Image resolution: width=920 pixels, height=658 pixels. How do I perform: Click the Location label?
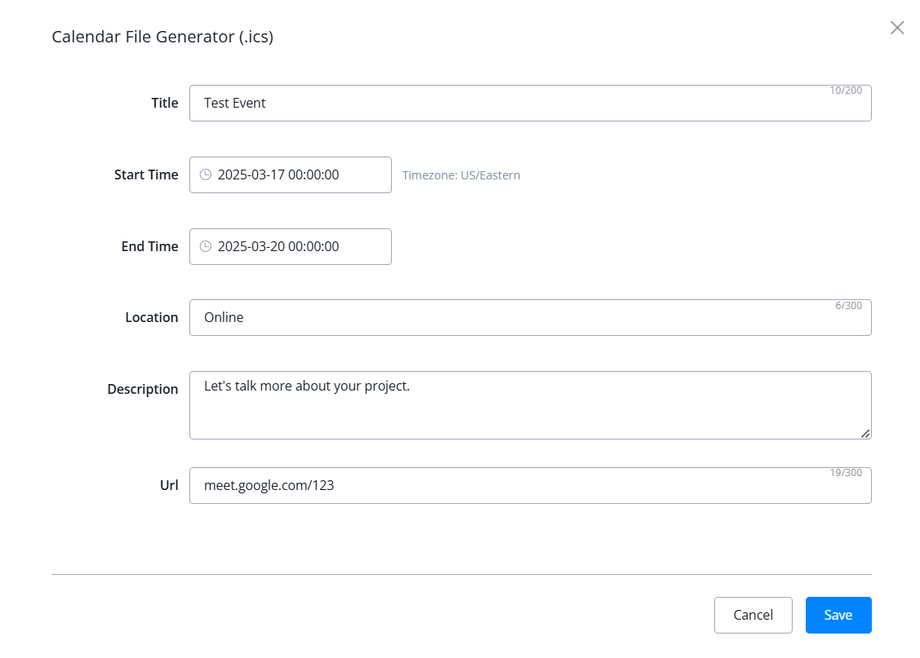(x=151, y=318)
